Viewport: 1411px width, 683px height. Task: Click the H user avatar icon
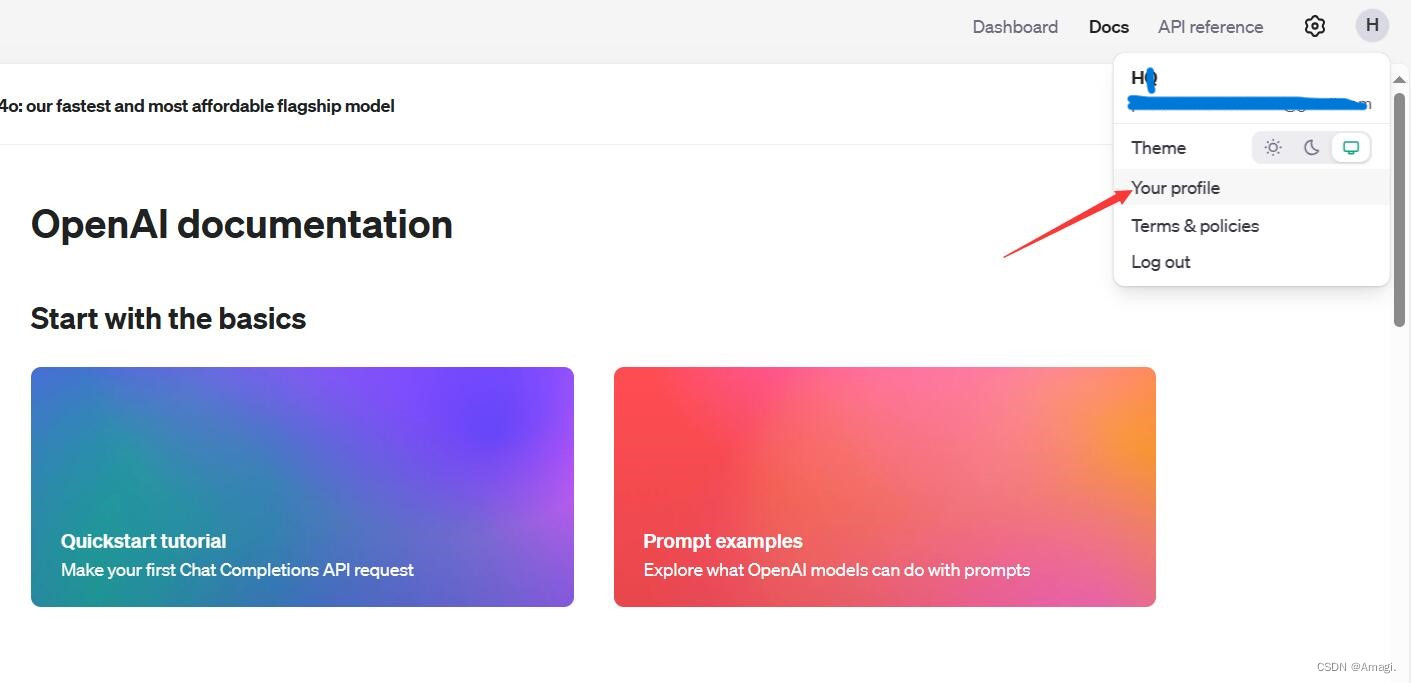1372,26
